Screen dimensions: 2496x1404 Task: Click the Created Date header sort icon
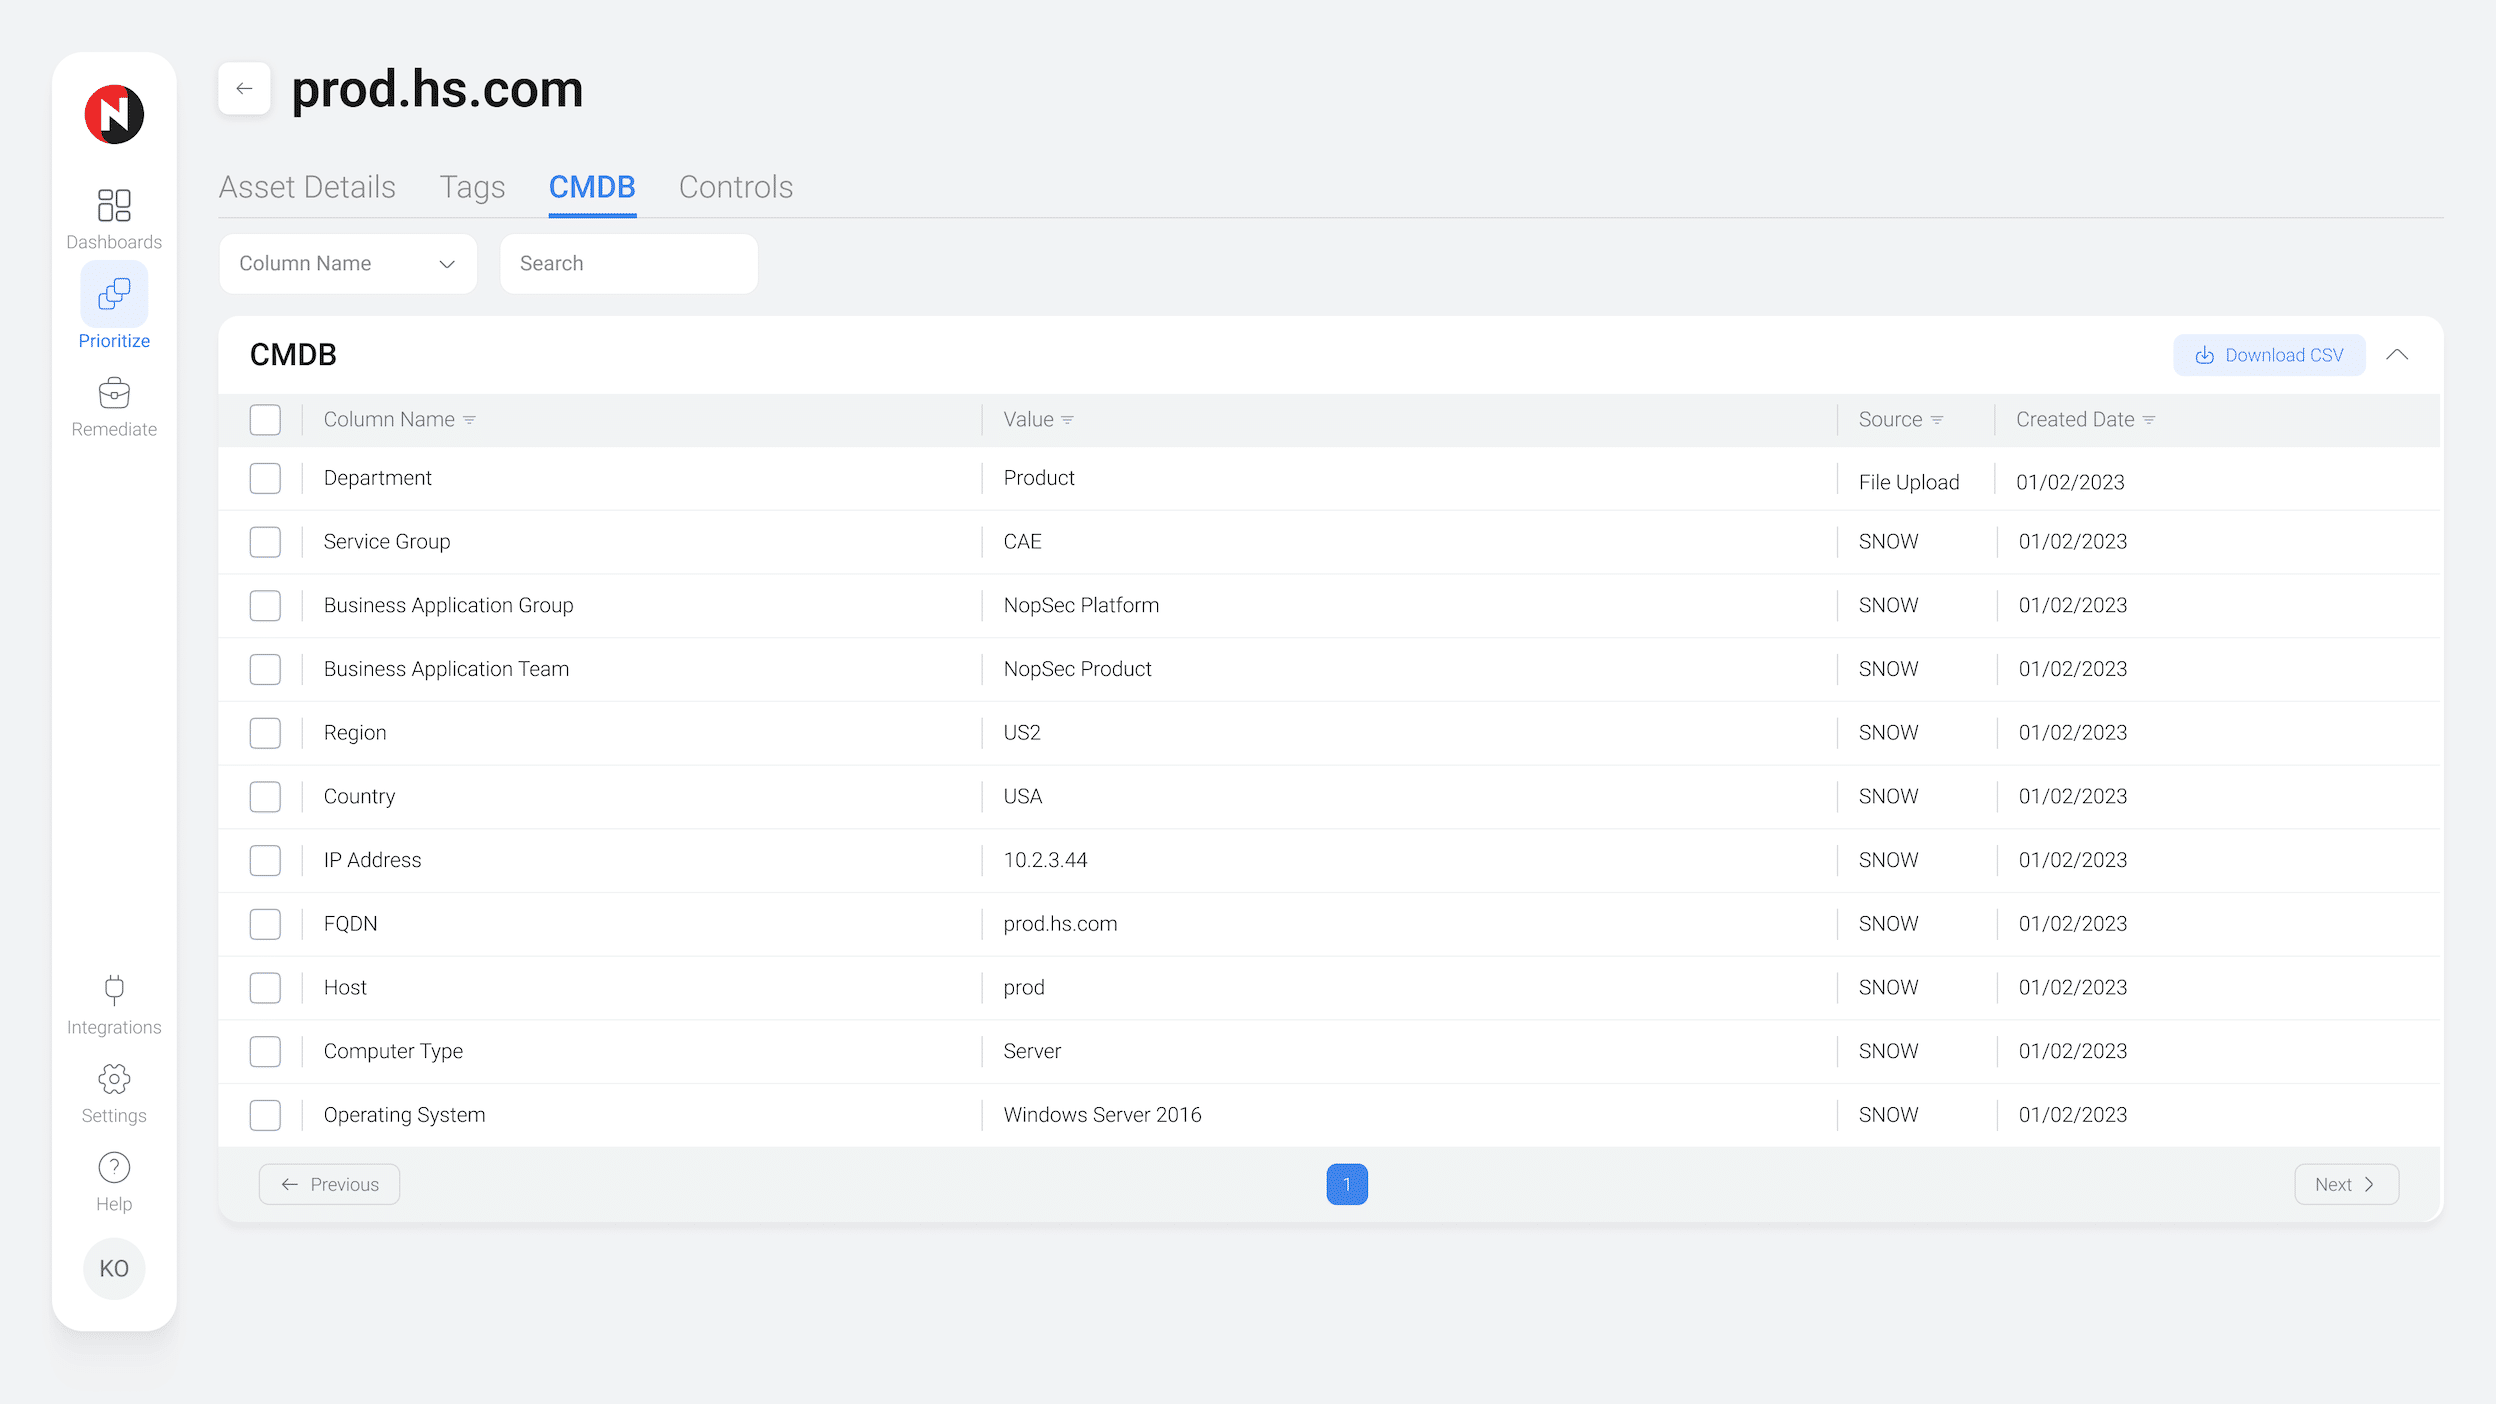(x=2149, y=420)
